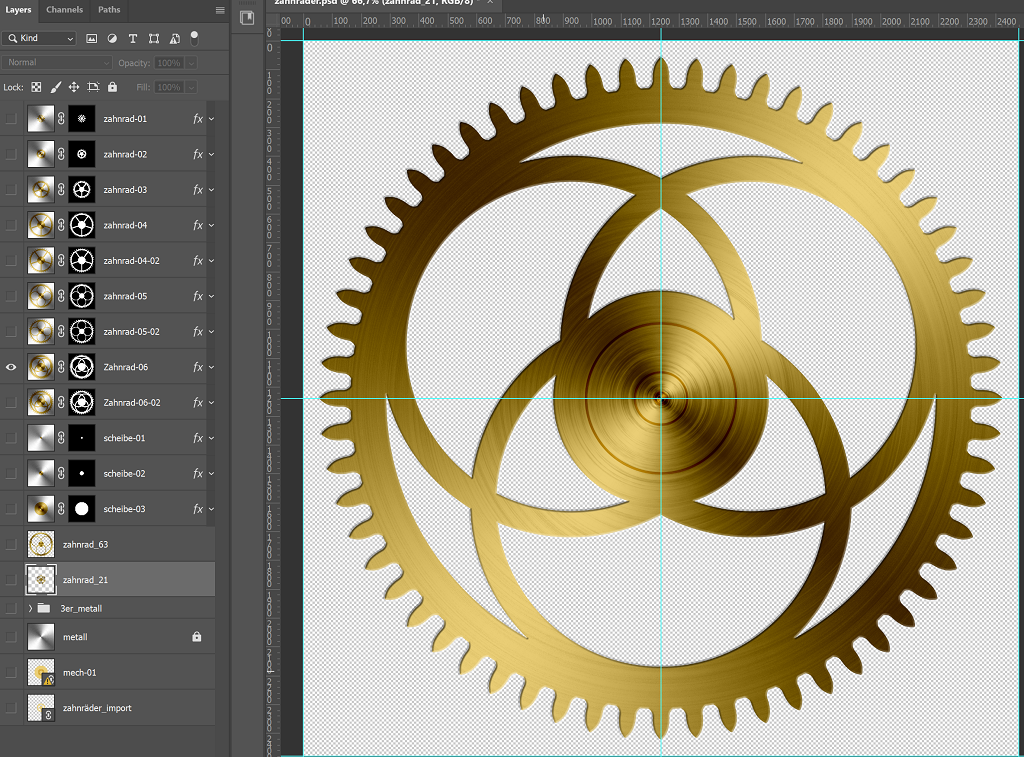Show the zahnrad_63 layer visibility
Image resolution: width=1024 pixels, height=757 pixels.
point(11,544)
